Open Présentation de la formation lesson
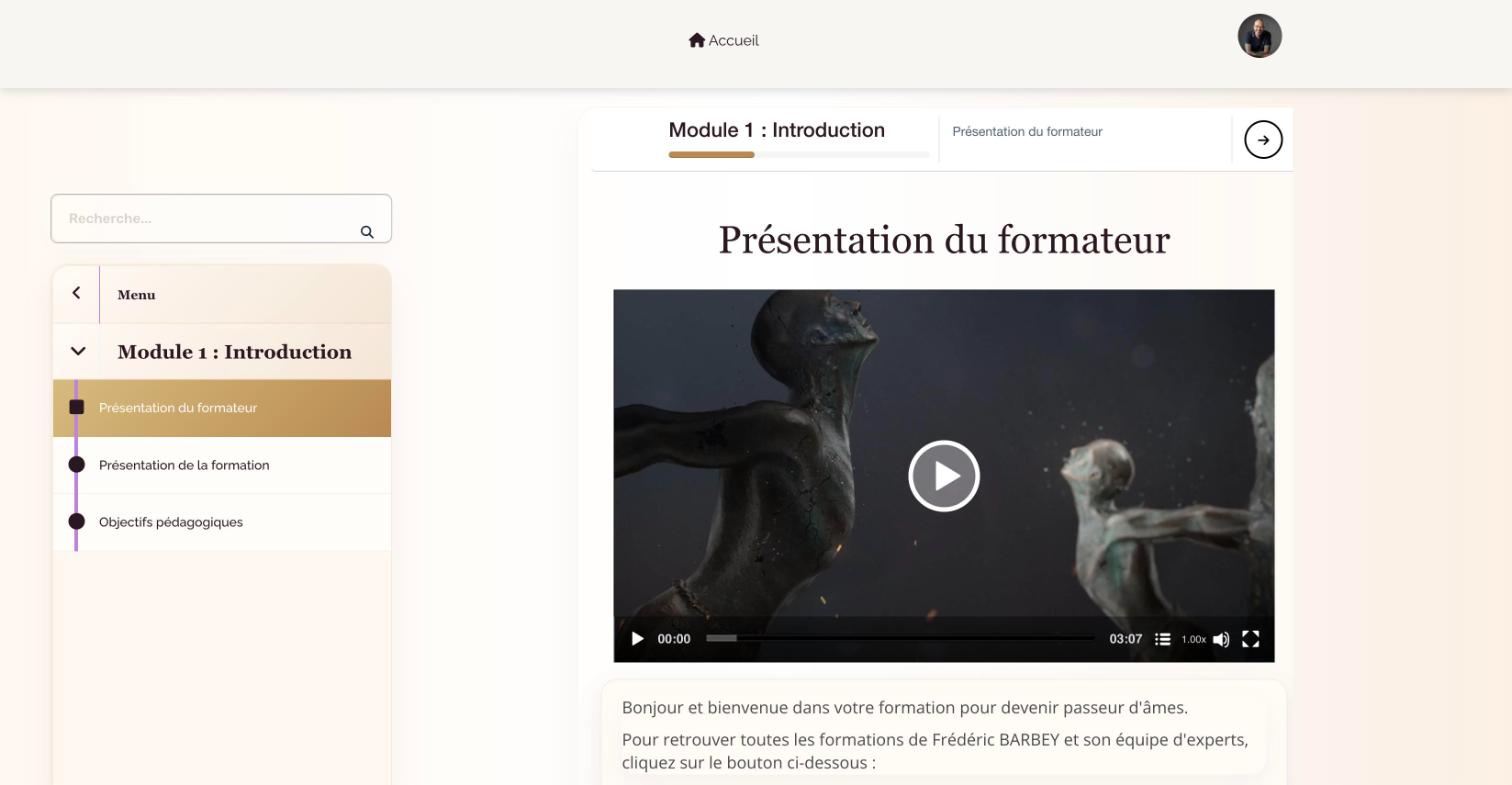Image resolution: width=1512 pixels, height=785 pixels. tap(222, 465)
